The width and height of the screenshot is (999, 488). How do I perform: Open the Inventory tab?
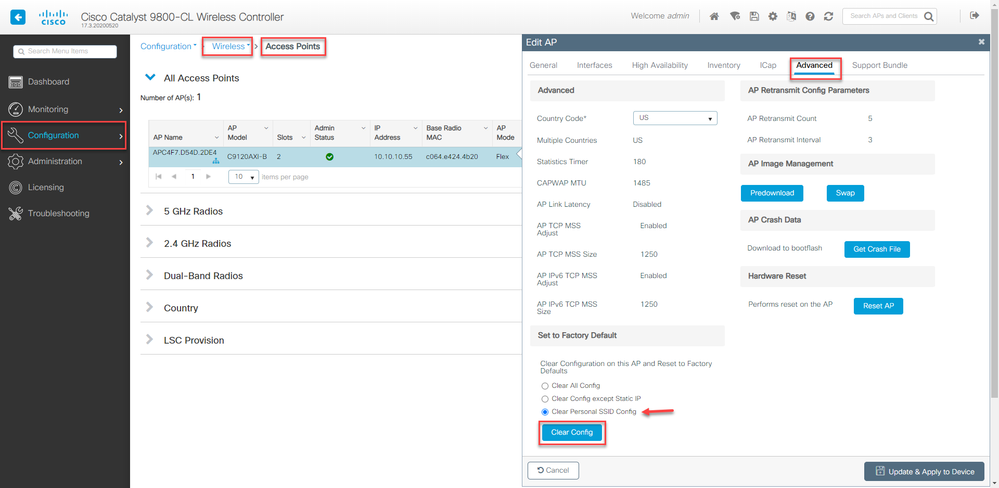pyautogui.click(x=724, y=65)
